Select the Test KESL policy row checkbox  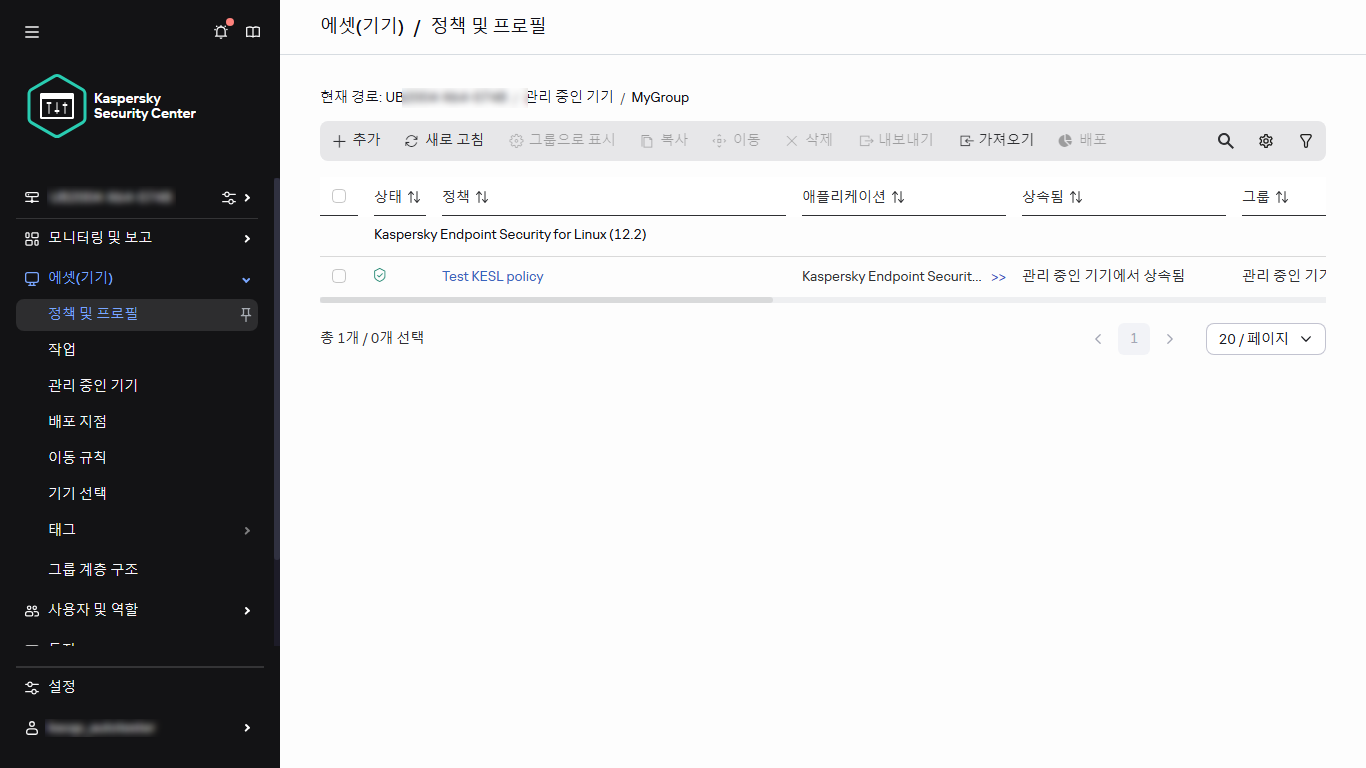[x=339, y=275]
